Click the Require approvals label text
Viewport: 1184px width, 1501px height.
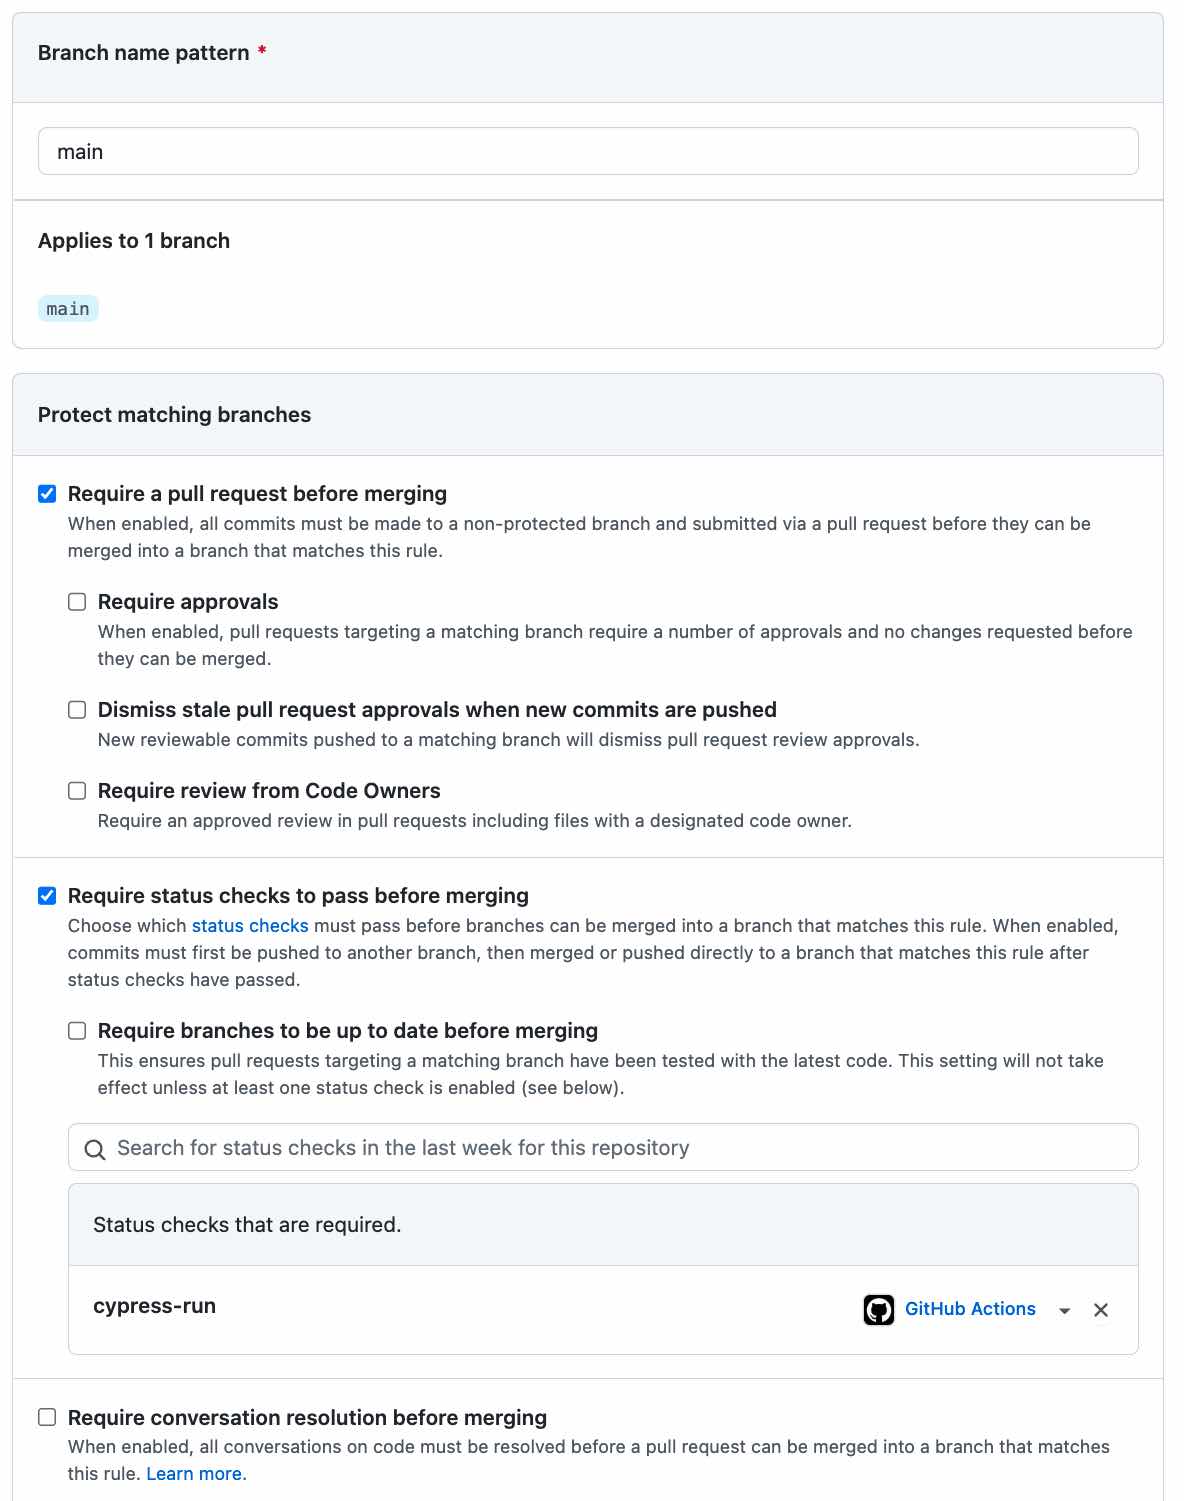(188, 602)
